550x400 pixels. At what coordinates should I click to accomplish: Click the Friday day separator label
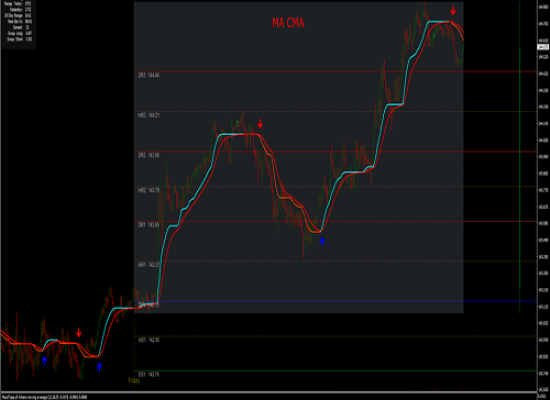[x=134, y=380]
